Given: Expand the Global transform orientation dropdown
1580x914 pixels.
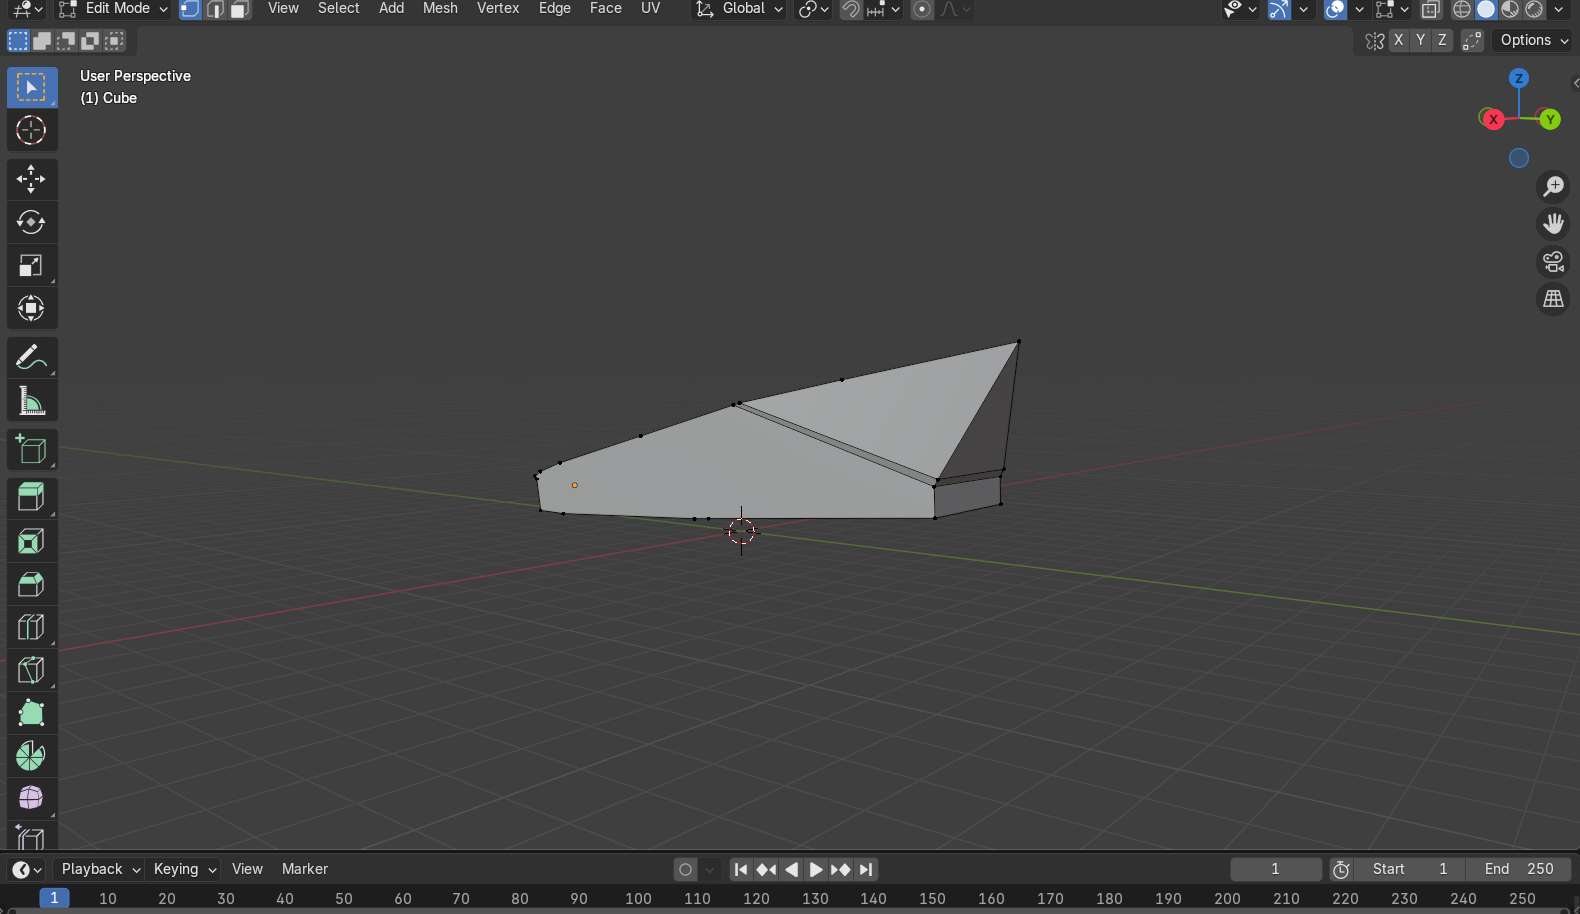Looking at the screenshot, I should click(x=740, y=9).
